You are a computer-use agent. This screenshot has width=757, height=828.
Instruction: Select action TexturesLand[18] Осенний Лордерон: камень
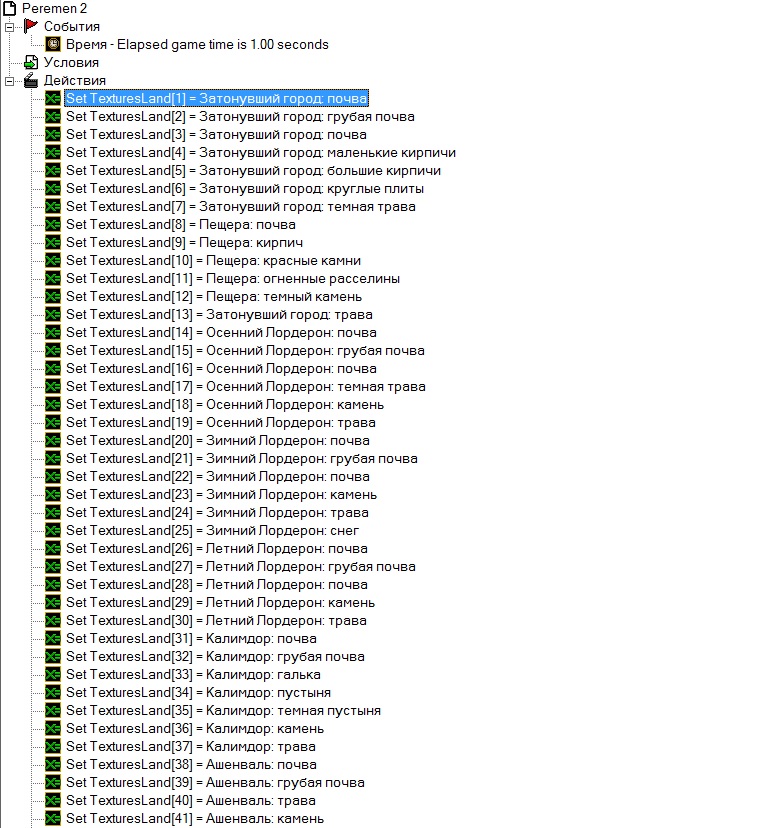225,404
